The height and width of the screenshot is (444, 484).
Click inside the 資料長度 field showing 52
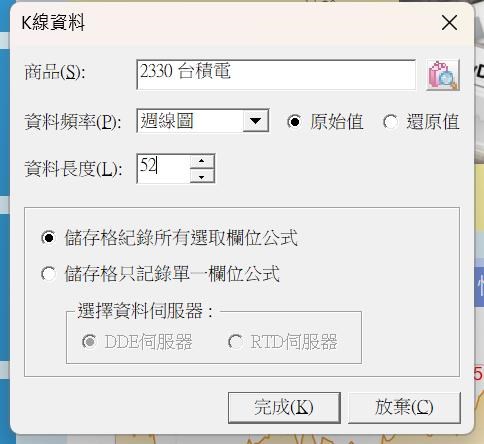163,168
